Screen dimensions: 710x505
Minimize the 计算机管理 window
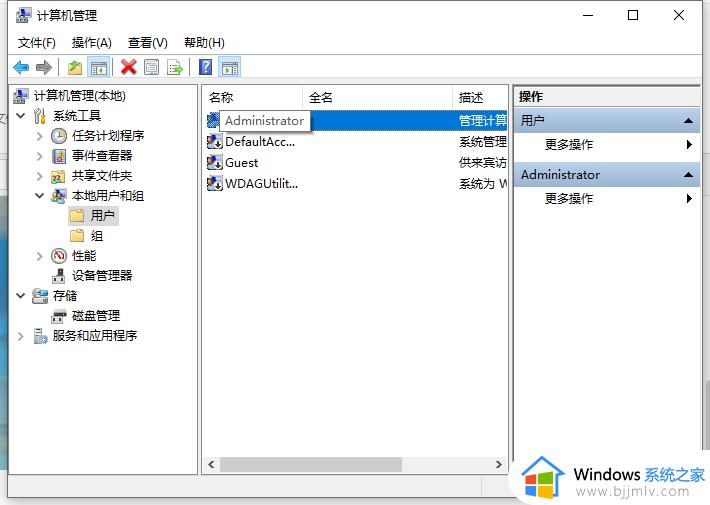point(588,15)
